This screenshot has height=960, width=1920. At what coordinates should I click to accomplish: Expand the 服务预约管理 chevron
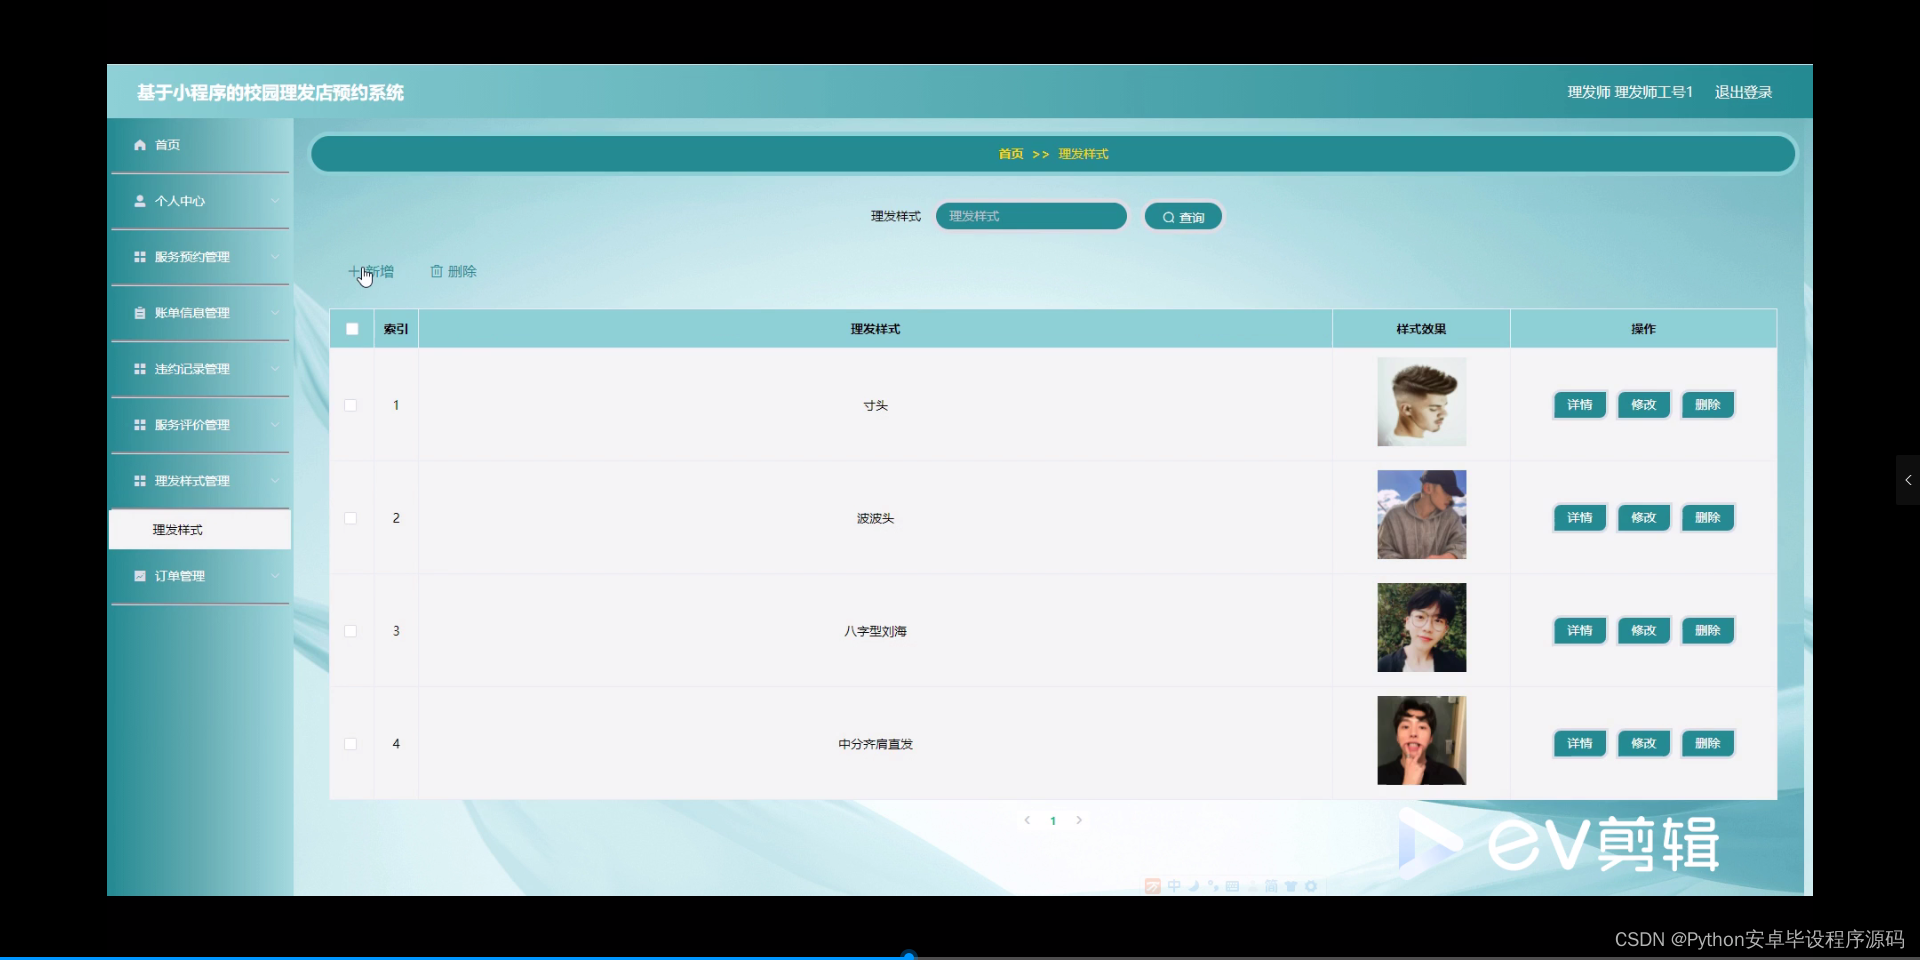coord(275,257)
